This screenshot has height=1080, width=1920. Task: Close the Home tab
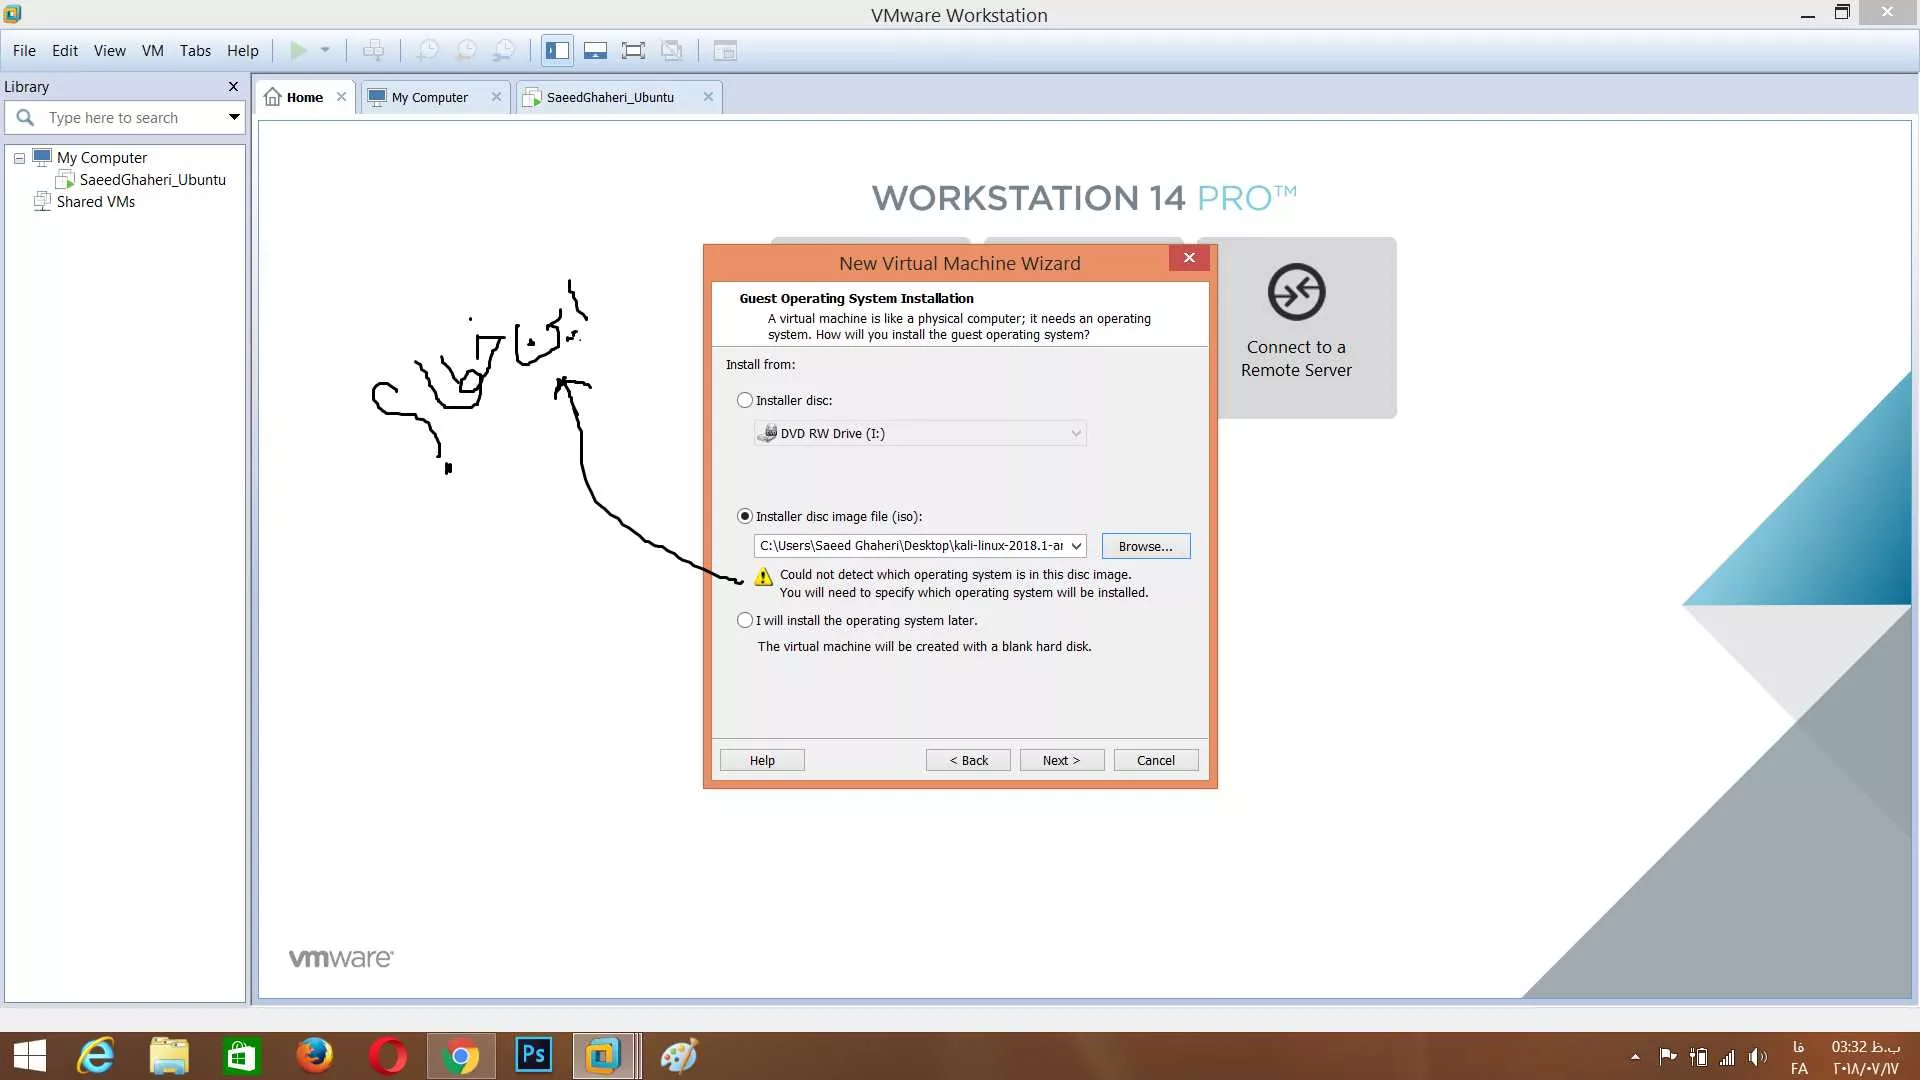click(341, 97)
